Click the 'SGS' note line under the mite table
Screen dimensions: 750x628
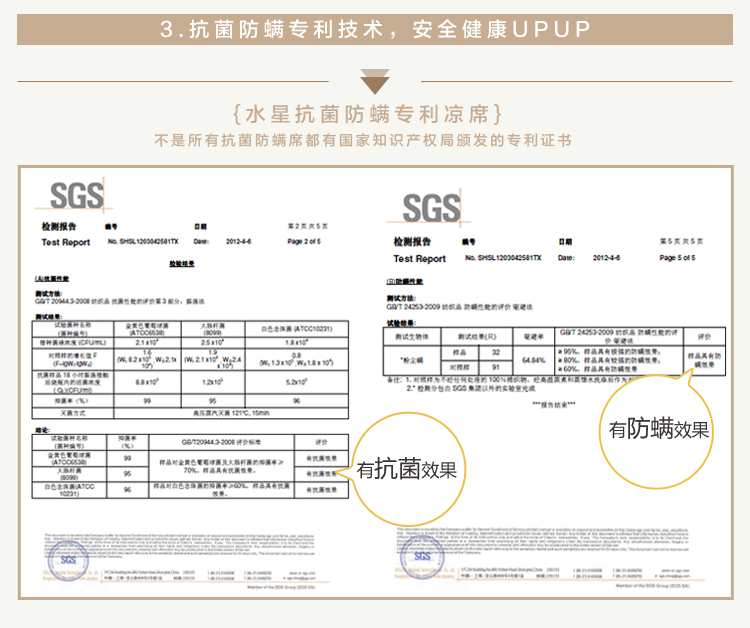pos(471,389)
